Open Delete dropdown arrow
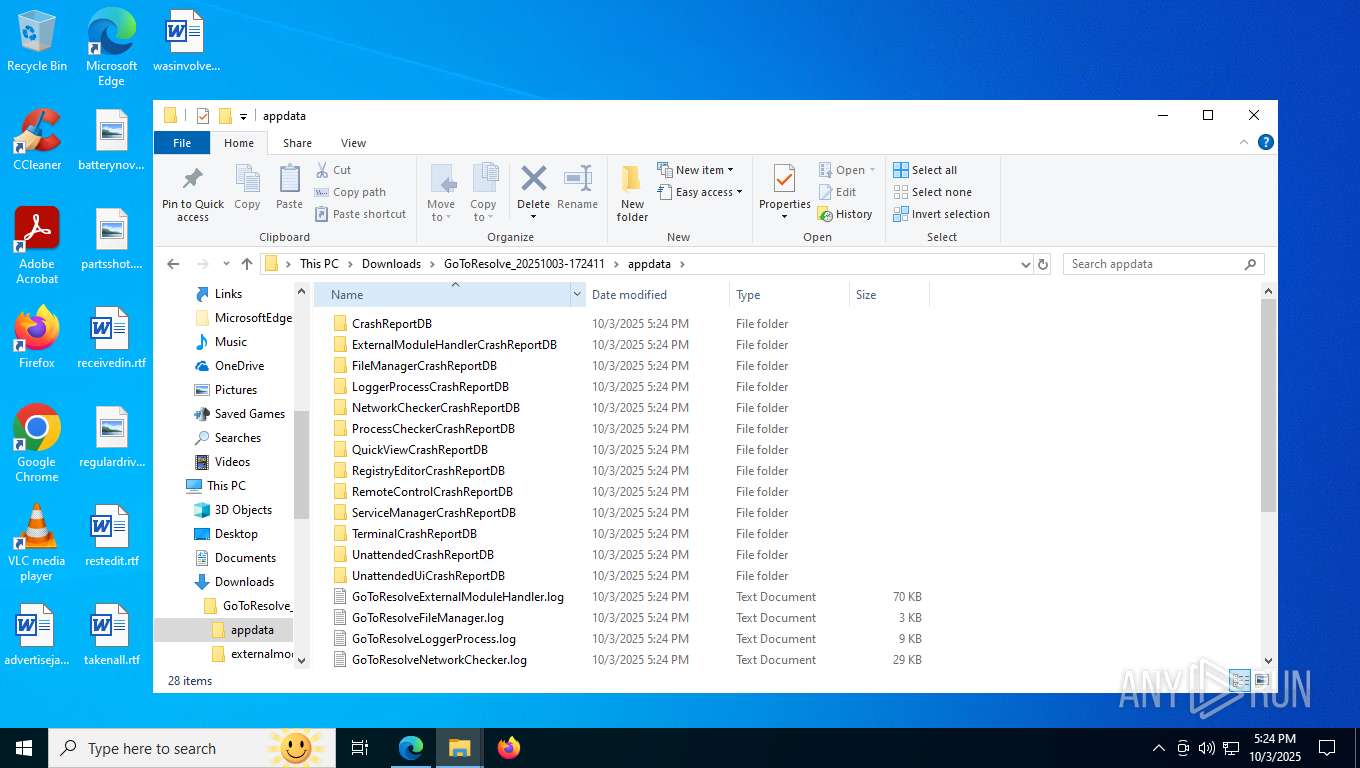The height and width of the screenshot is (768, 1360). [x=533, y=217]
